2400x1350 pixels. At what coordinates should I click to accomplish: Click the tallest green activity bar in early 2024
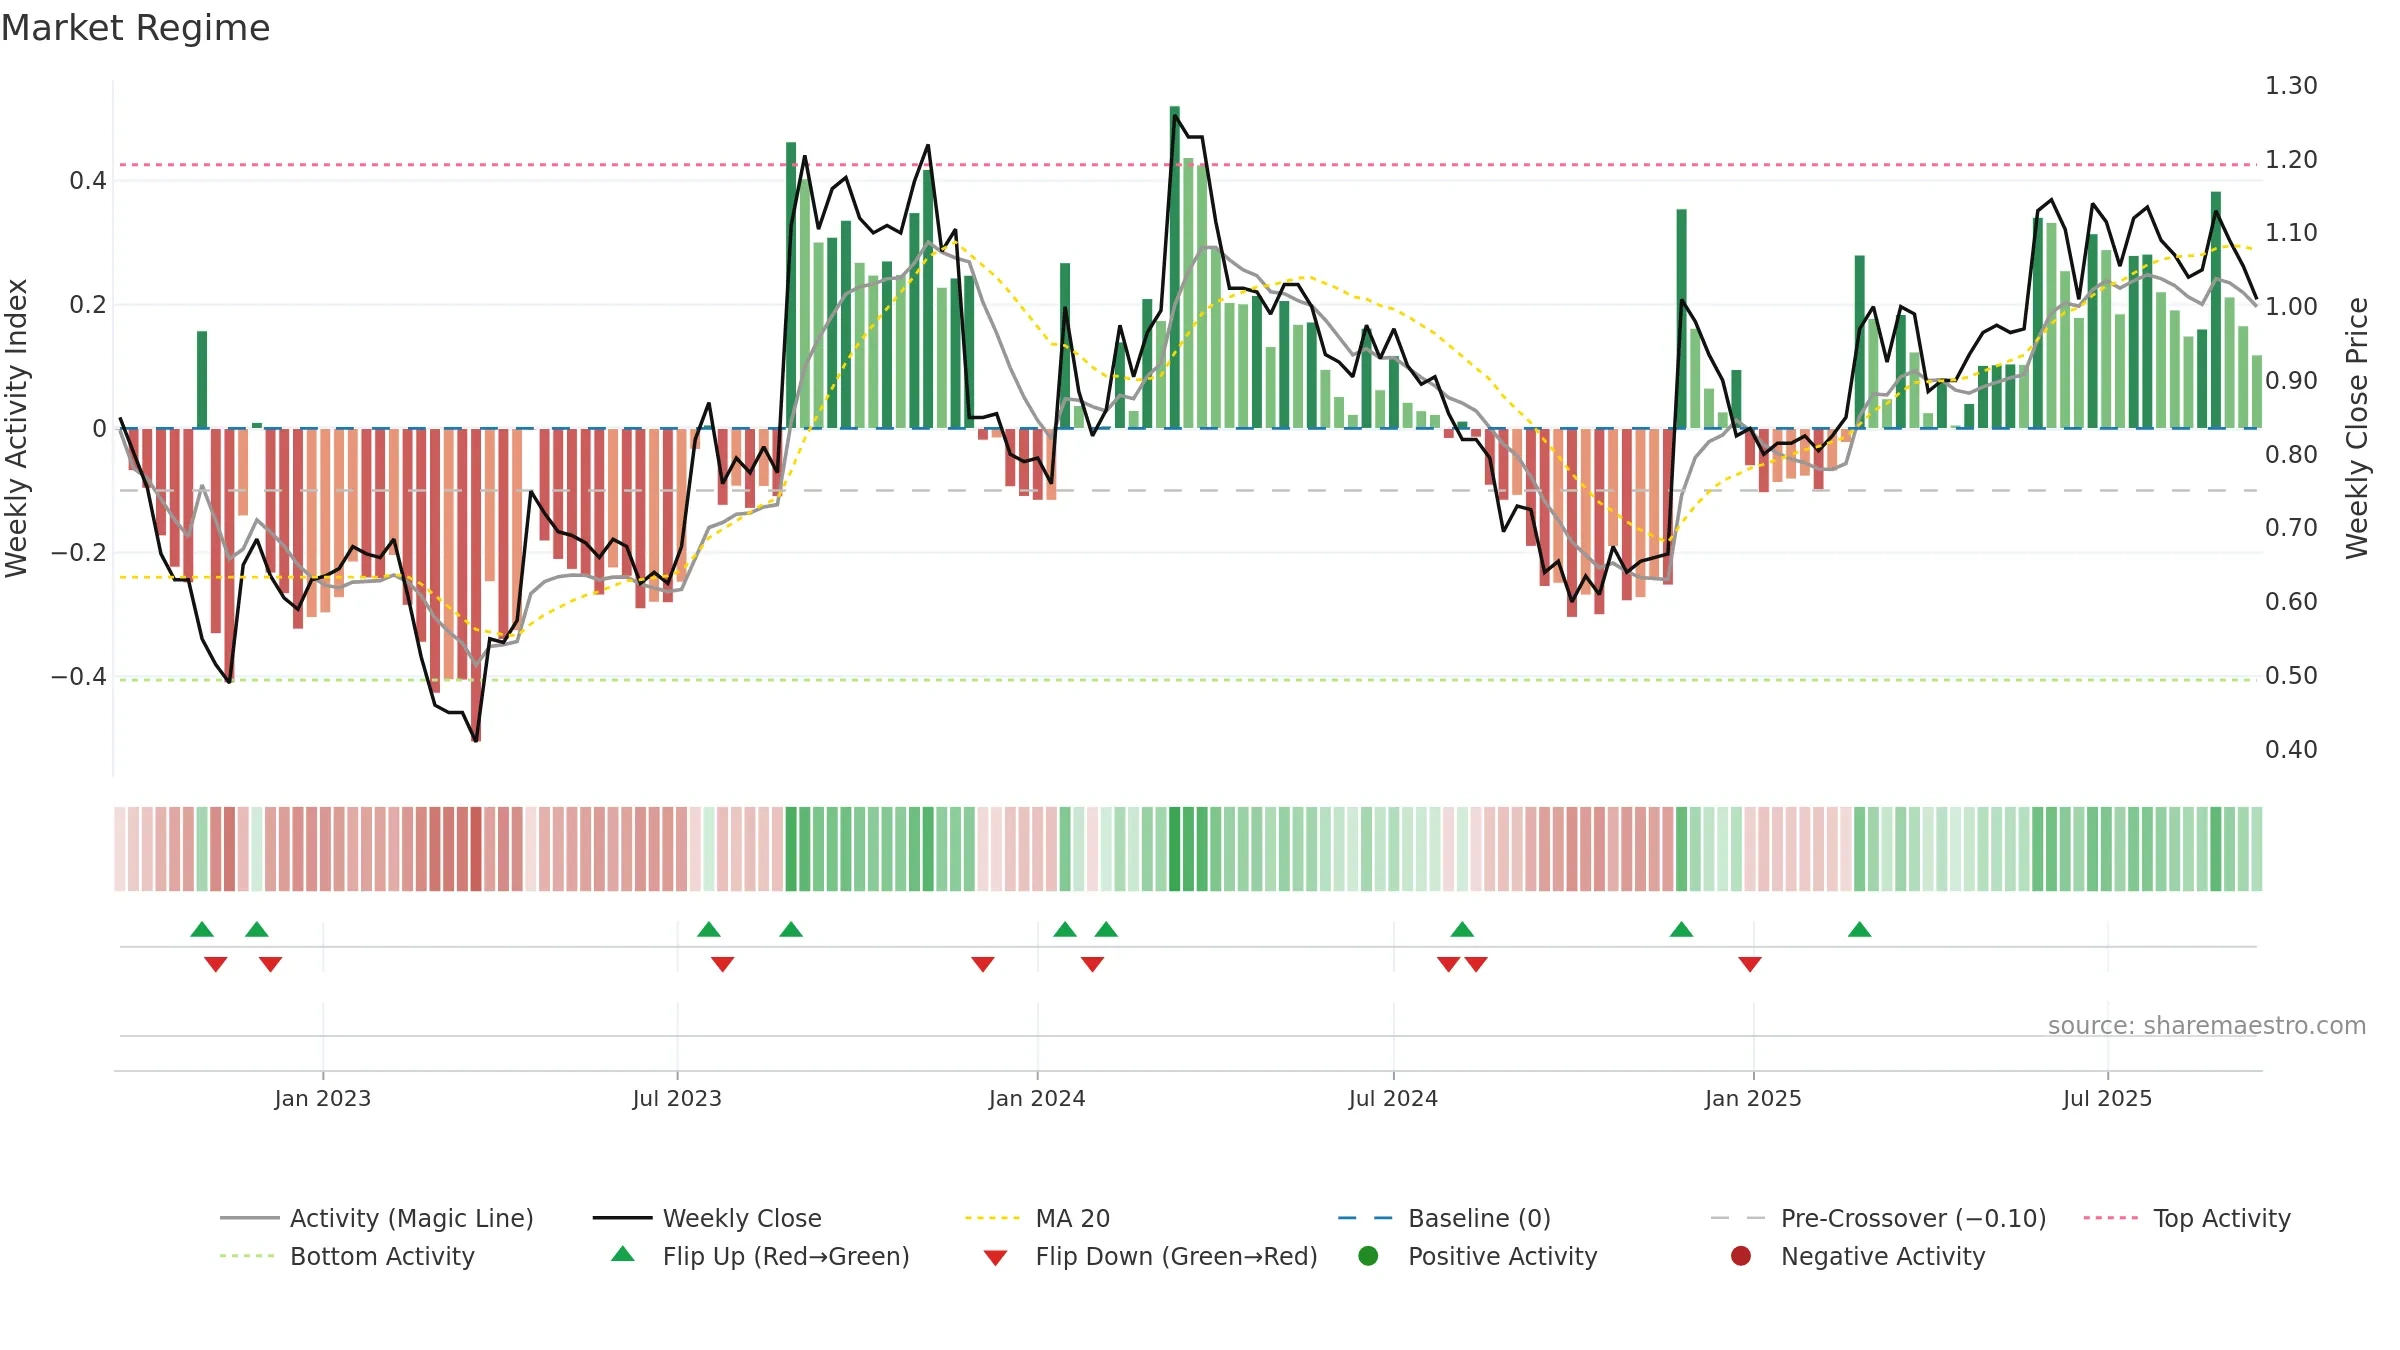1174,267
